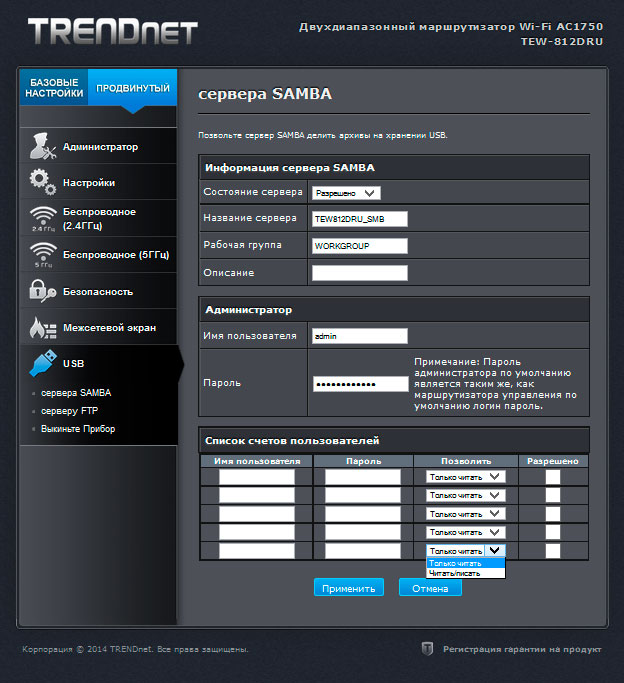Viewport: 624px width, 683px height.
Task: Focus first row username field in user list
Action: pyautogui.click(x=256, y=477)
